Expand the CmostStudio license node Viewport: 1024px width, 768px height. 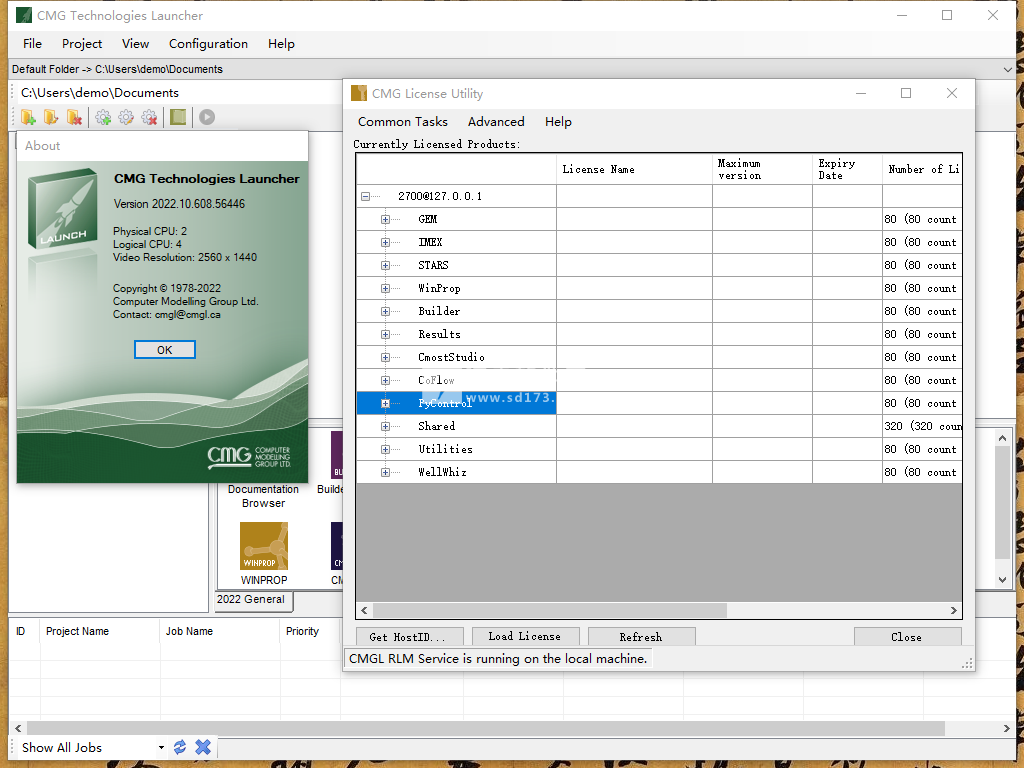385,357
